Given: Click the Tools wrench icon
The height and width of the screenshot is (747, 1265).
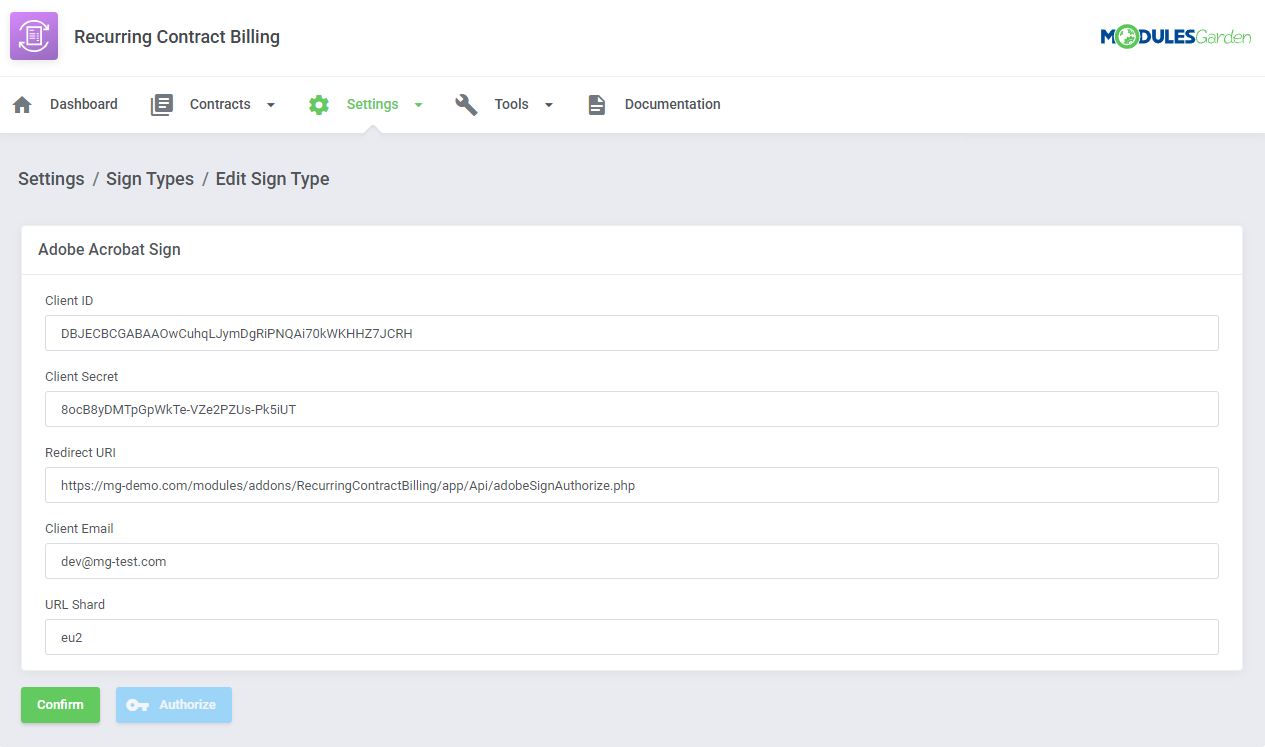Looking at the screenshot, I should click(466, 104).
